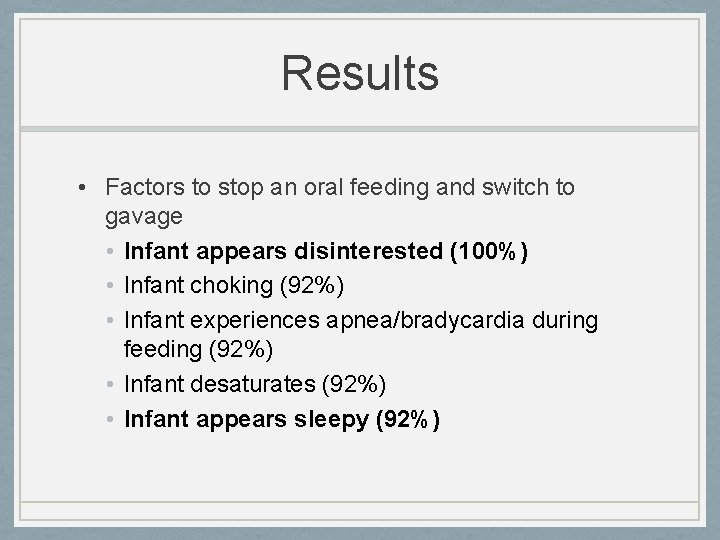Click the bullet dot beside 'Infant appears sleepy'

(x=110, y=419)
